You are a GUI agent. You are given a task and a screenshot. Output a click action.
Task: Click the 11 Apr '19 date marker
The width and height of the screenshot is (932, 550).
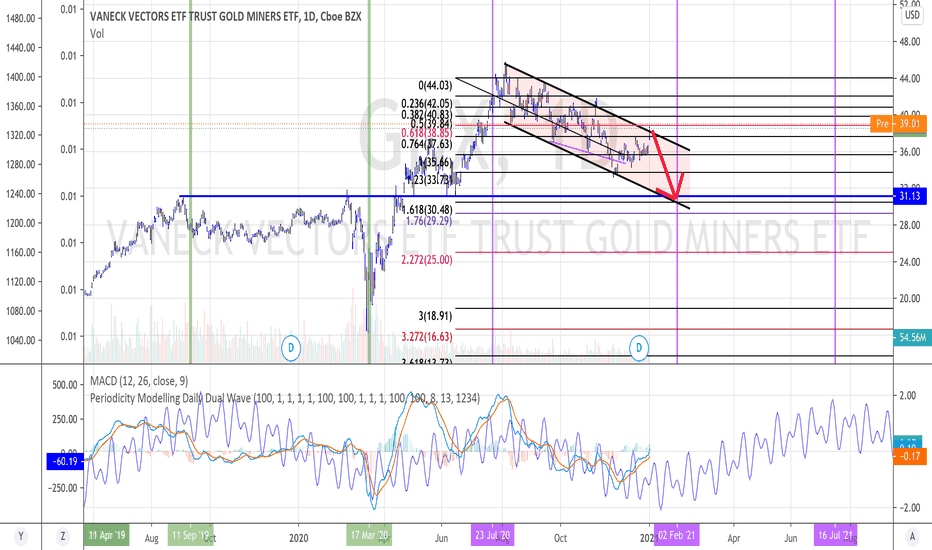pos(106,535)
